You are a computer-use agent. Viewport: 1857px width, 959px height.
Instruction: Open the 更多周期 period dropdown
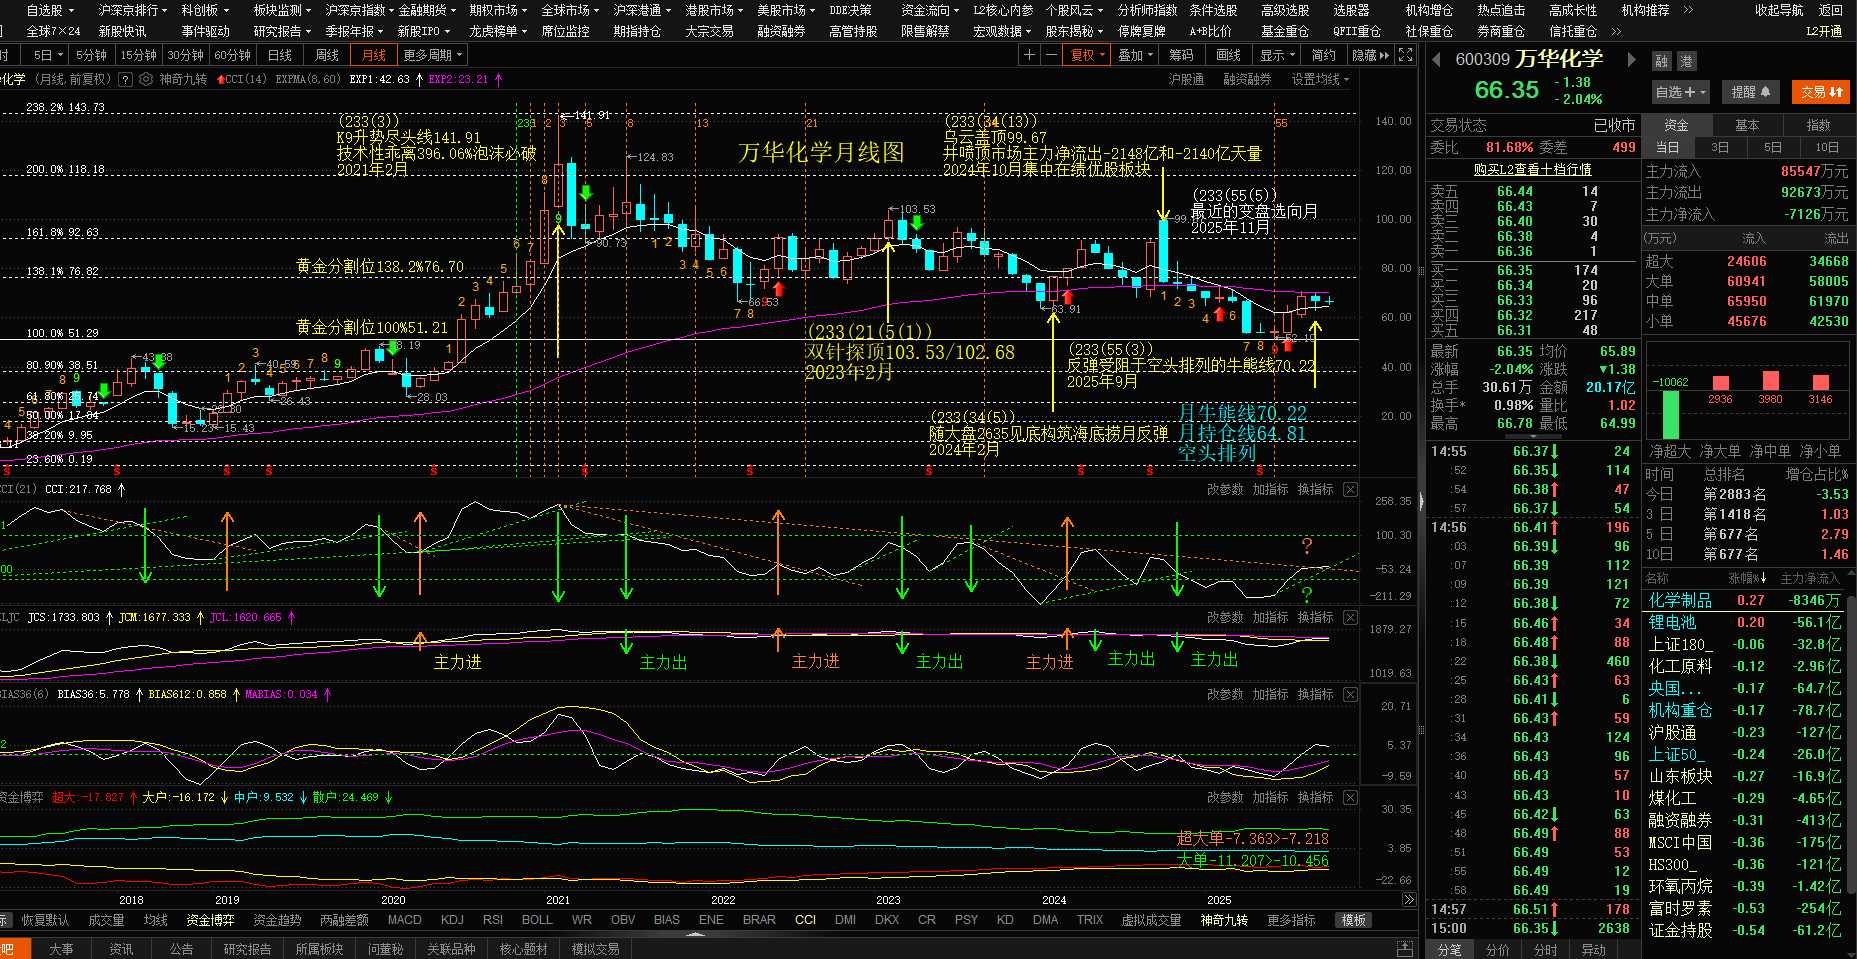[433, 55]
